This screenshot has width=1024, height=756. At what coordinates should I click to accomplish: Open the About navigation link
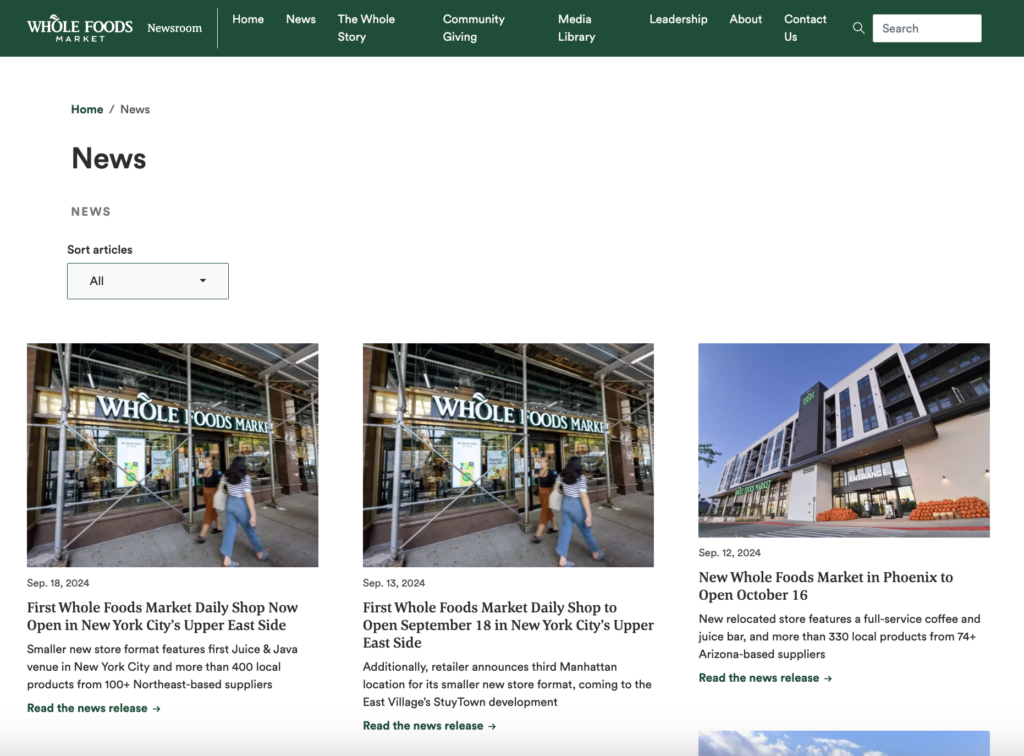745,20
